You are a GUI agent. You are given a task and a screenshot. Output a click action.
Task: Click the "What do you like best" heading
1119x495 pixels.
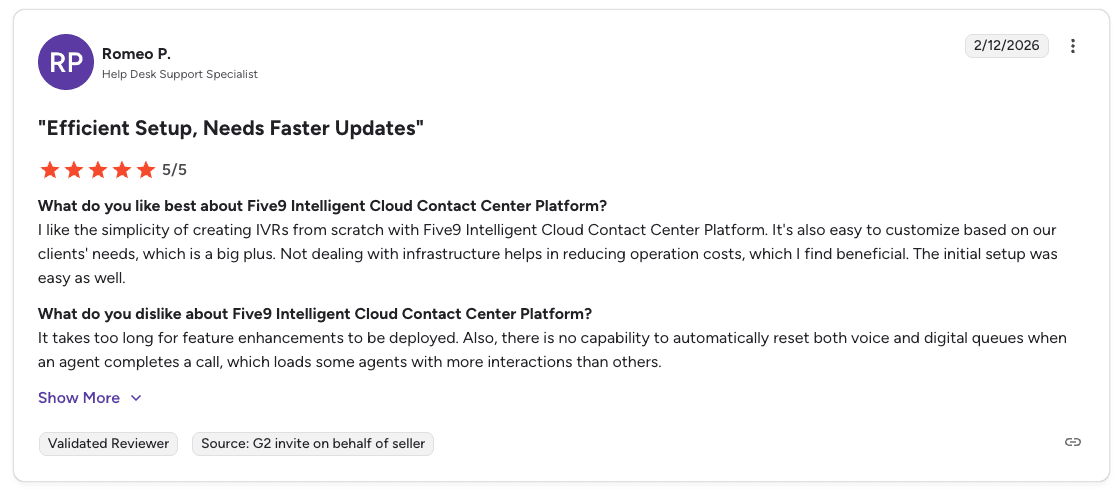(322, 206)
